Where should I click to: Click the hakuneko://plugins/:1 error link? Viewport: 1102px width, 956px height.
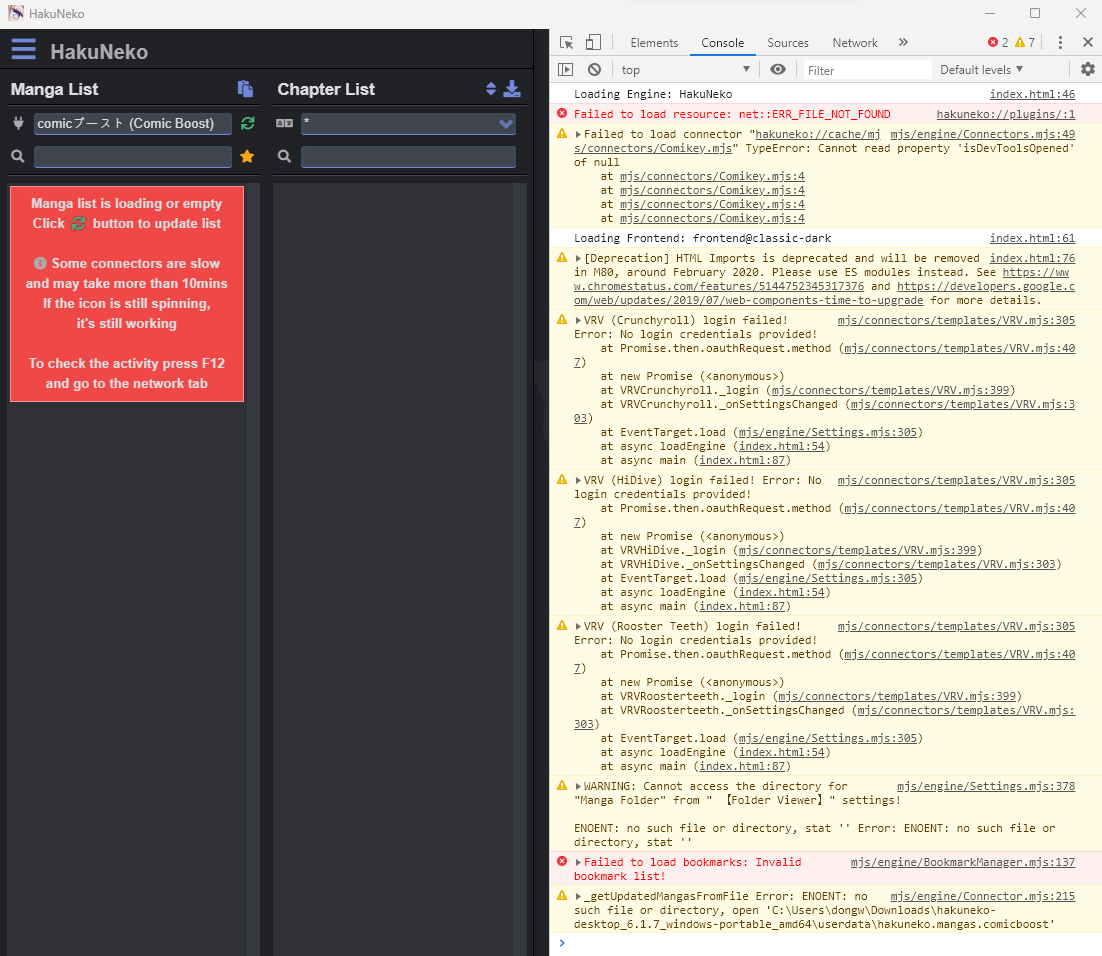point(1007,114)
